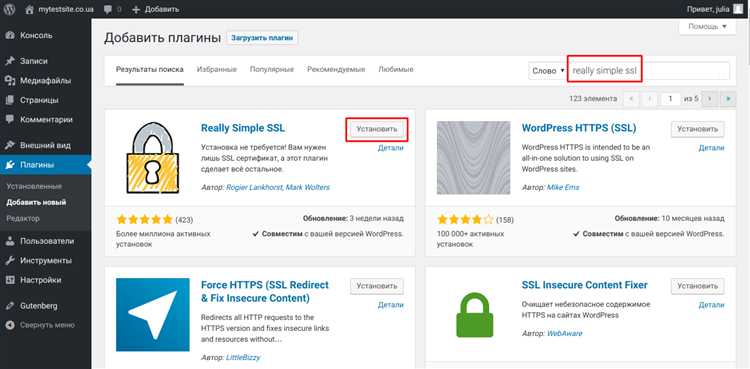750x369 pixels.
Task: Click the Force HTTPS paper plane thumbnail
Action: pos(153,314)
